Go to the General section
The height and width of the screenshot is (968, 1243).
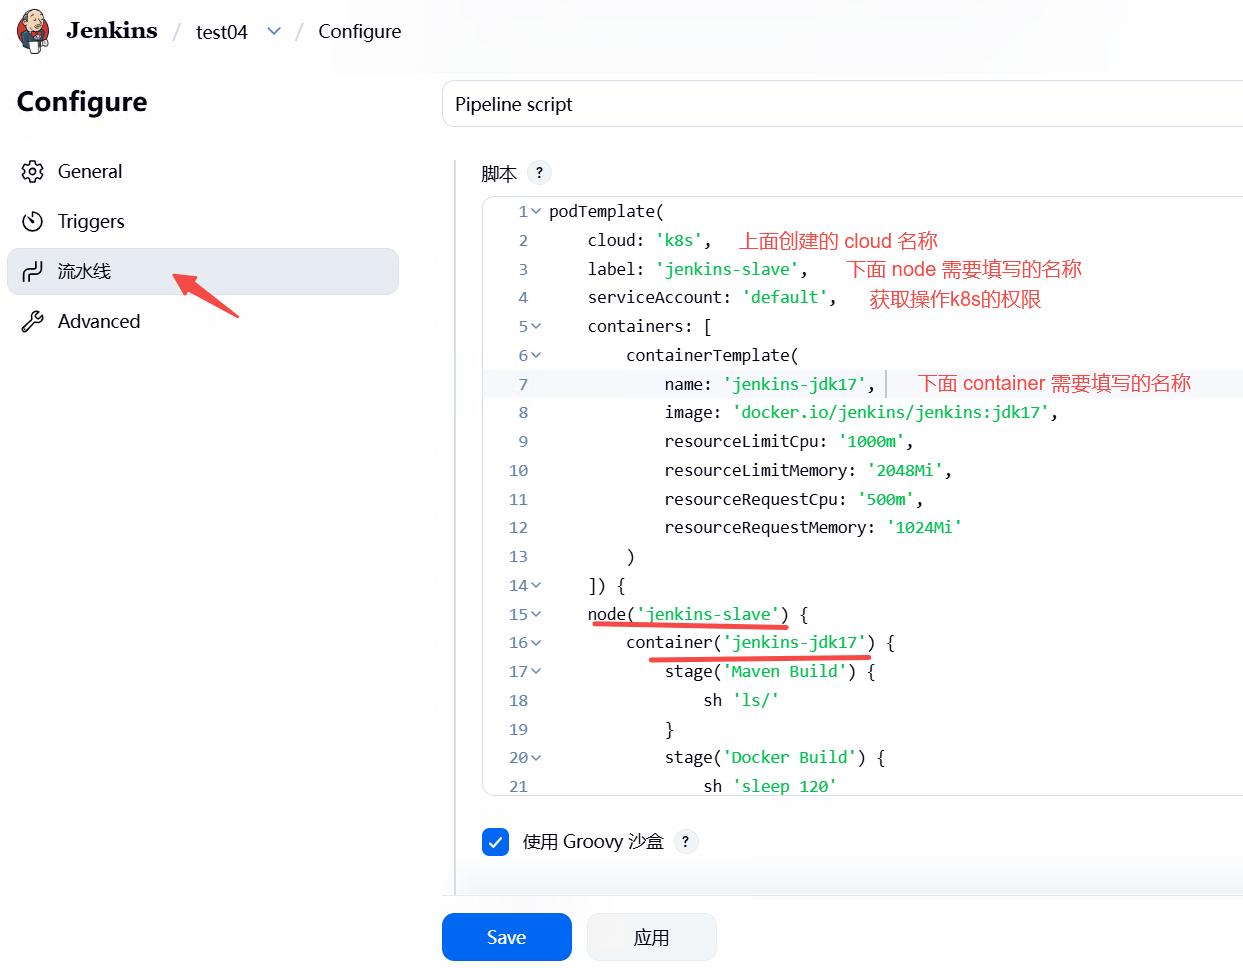(x=203, y=172)
